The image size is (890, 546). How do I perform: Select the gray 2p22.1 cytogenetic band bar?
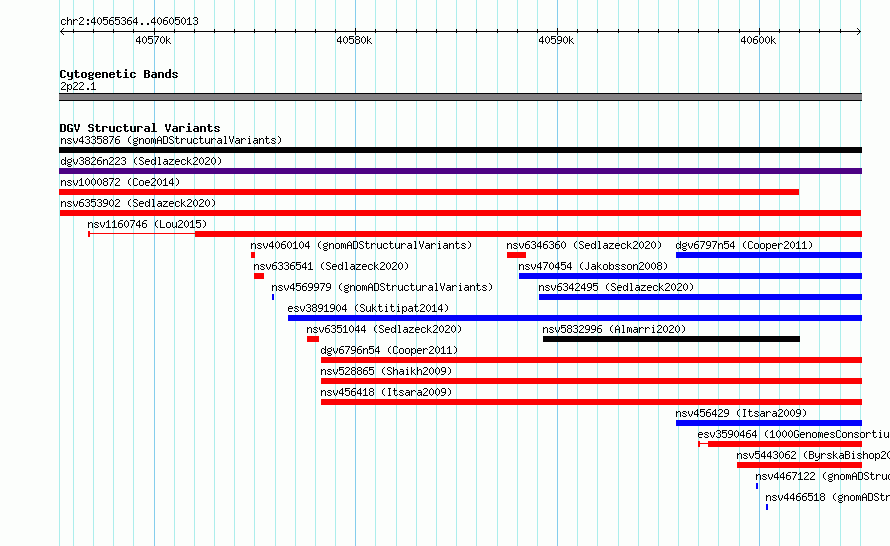pos(460,97)
